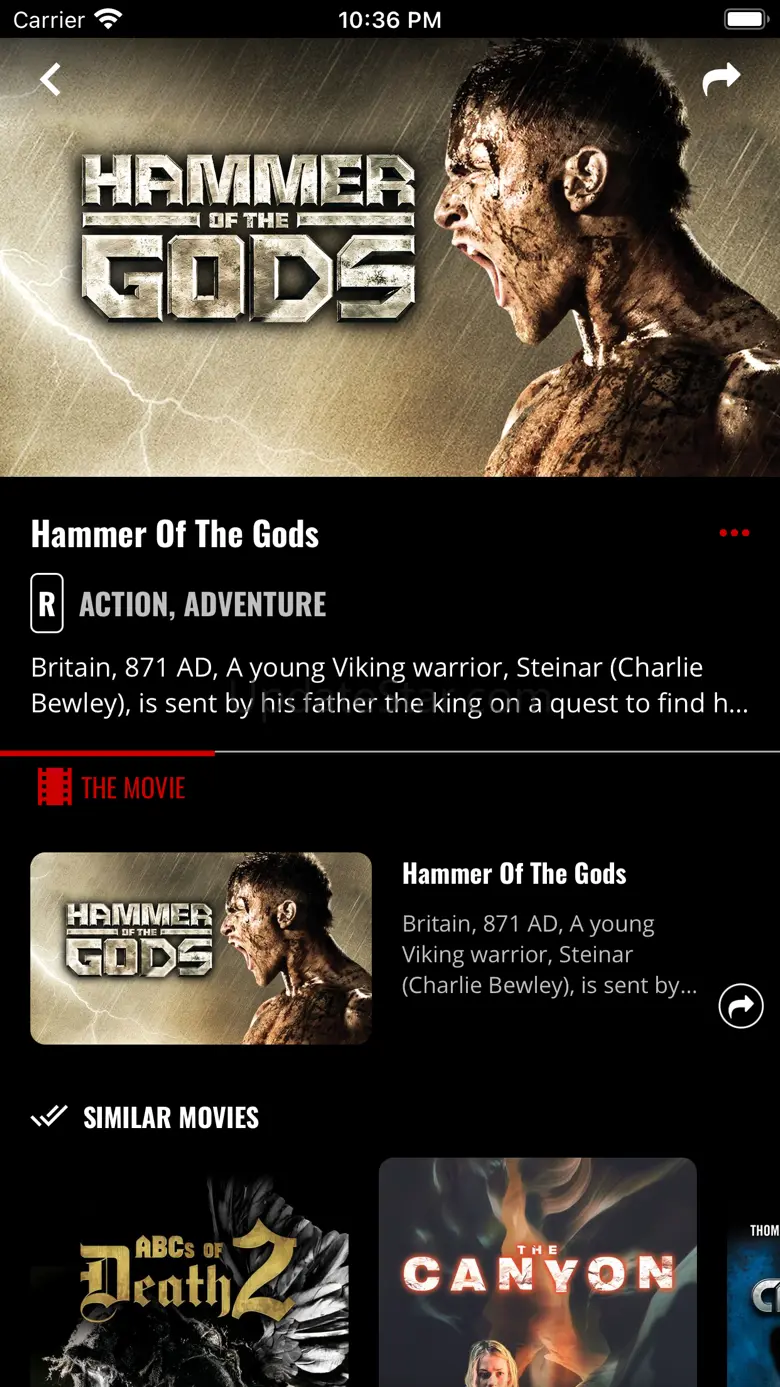The height and width of the screenshot is (1387, 780).
Task: Tap share arrow on hero banner
Action: 721,79
